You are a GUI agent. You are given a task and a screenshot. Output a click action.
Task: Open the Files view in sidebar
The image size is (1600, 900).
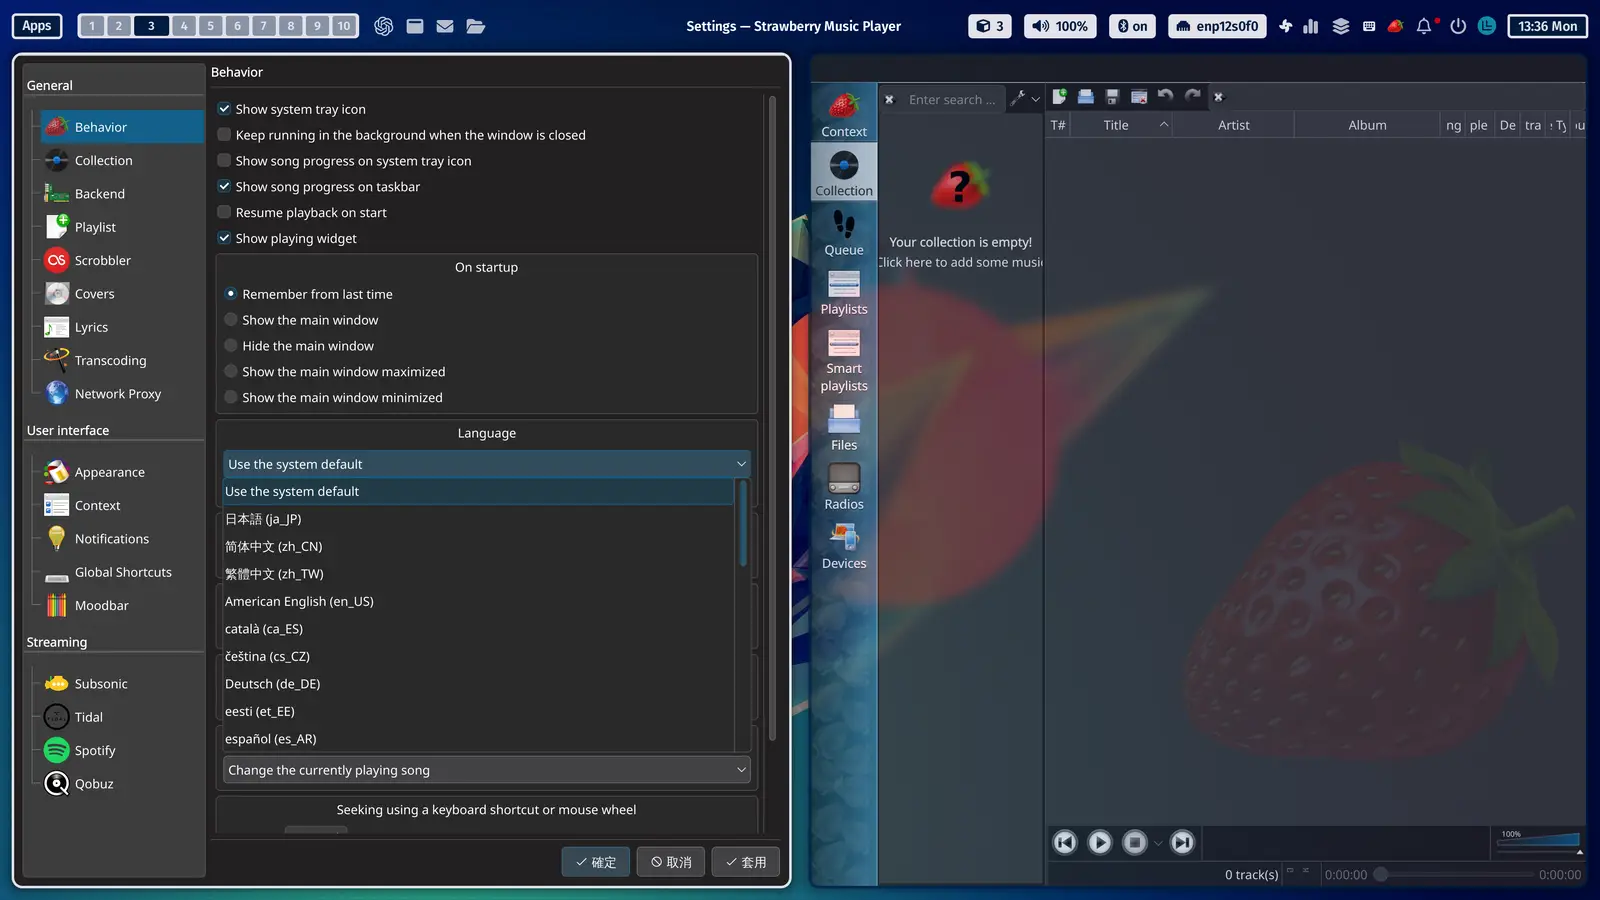844,427
